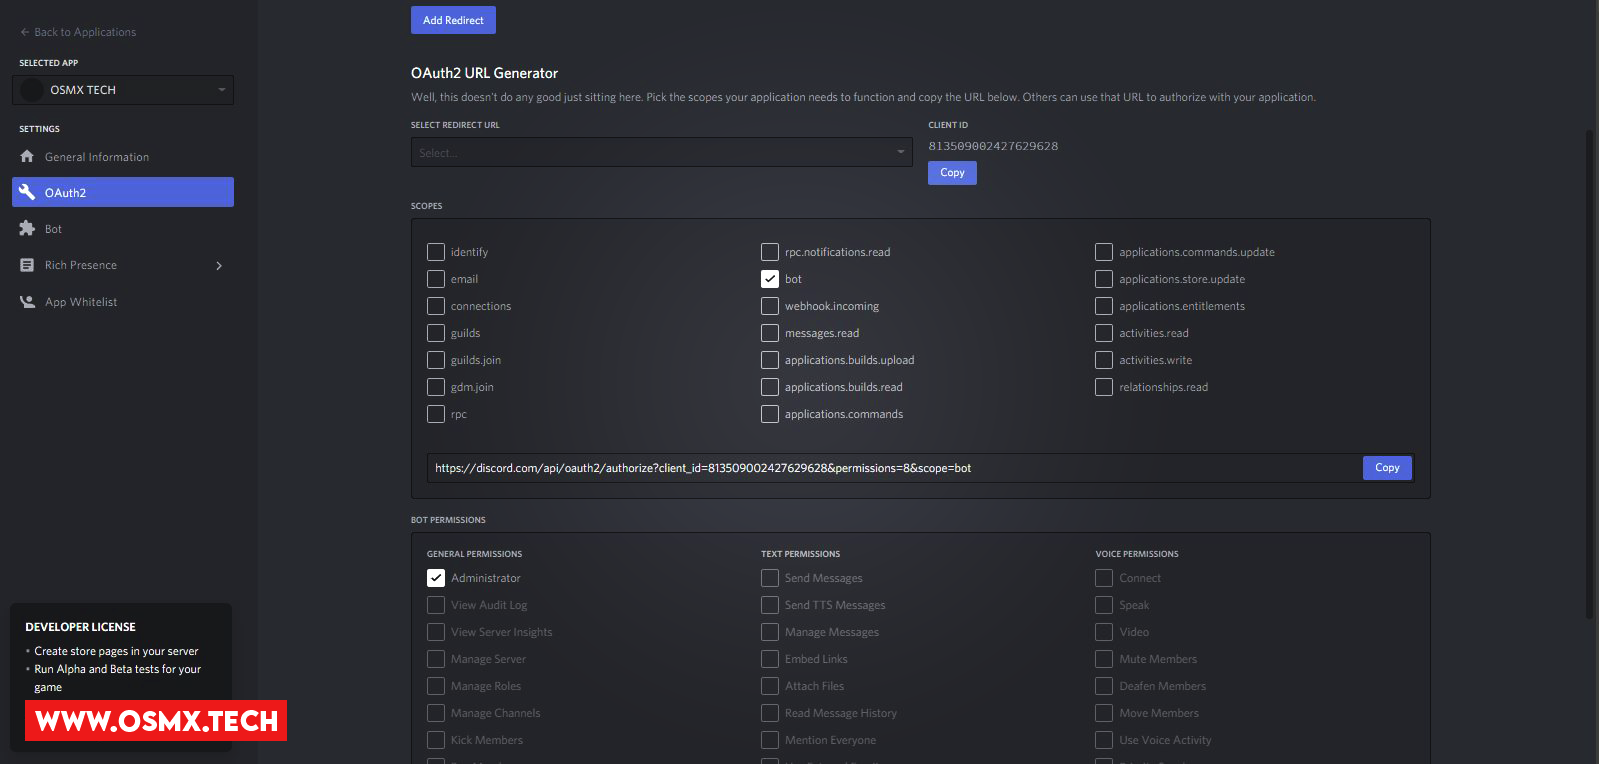Enable the connections scope
The width and height of the screenshot is (1599, 764).
(436, 306)
